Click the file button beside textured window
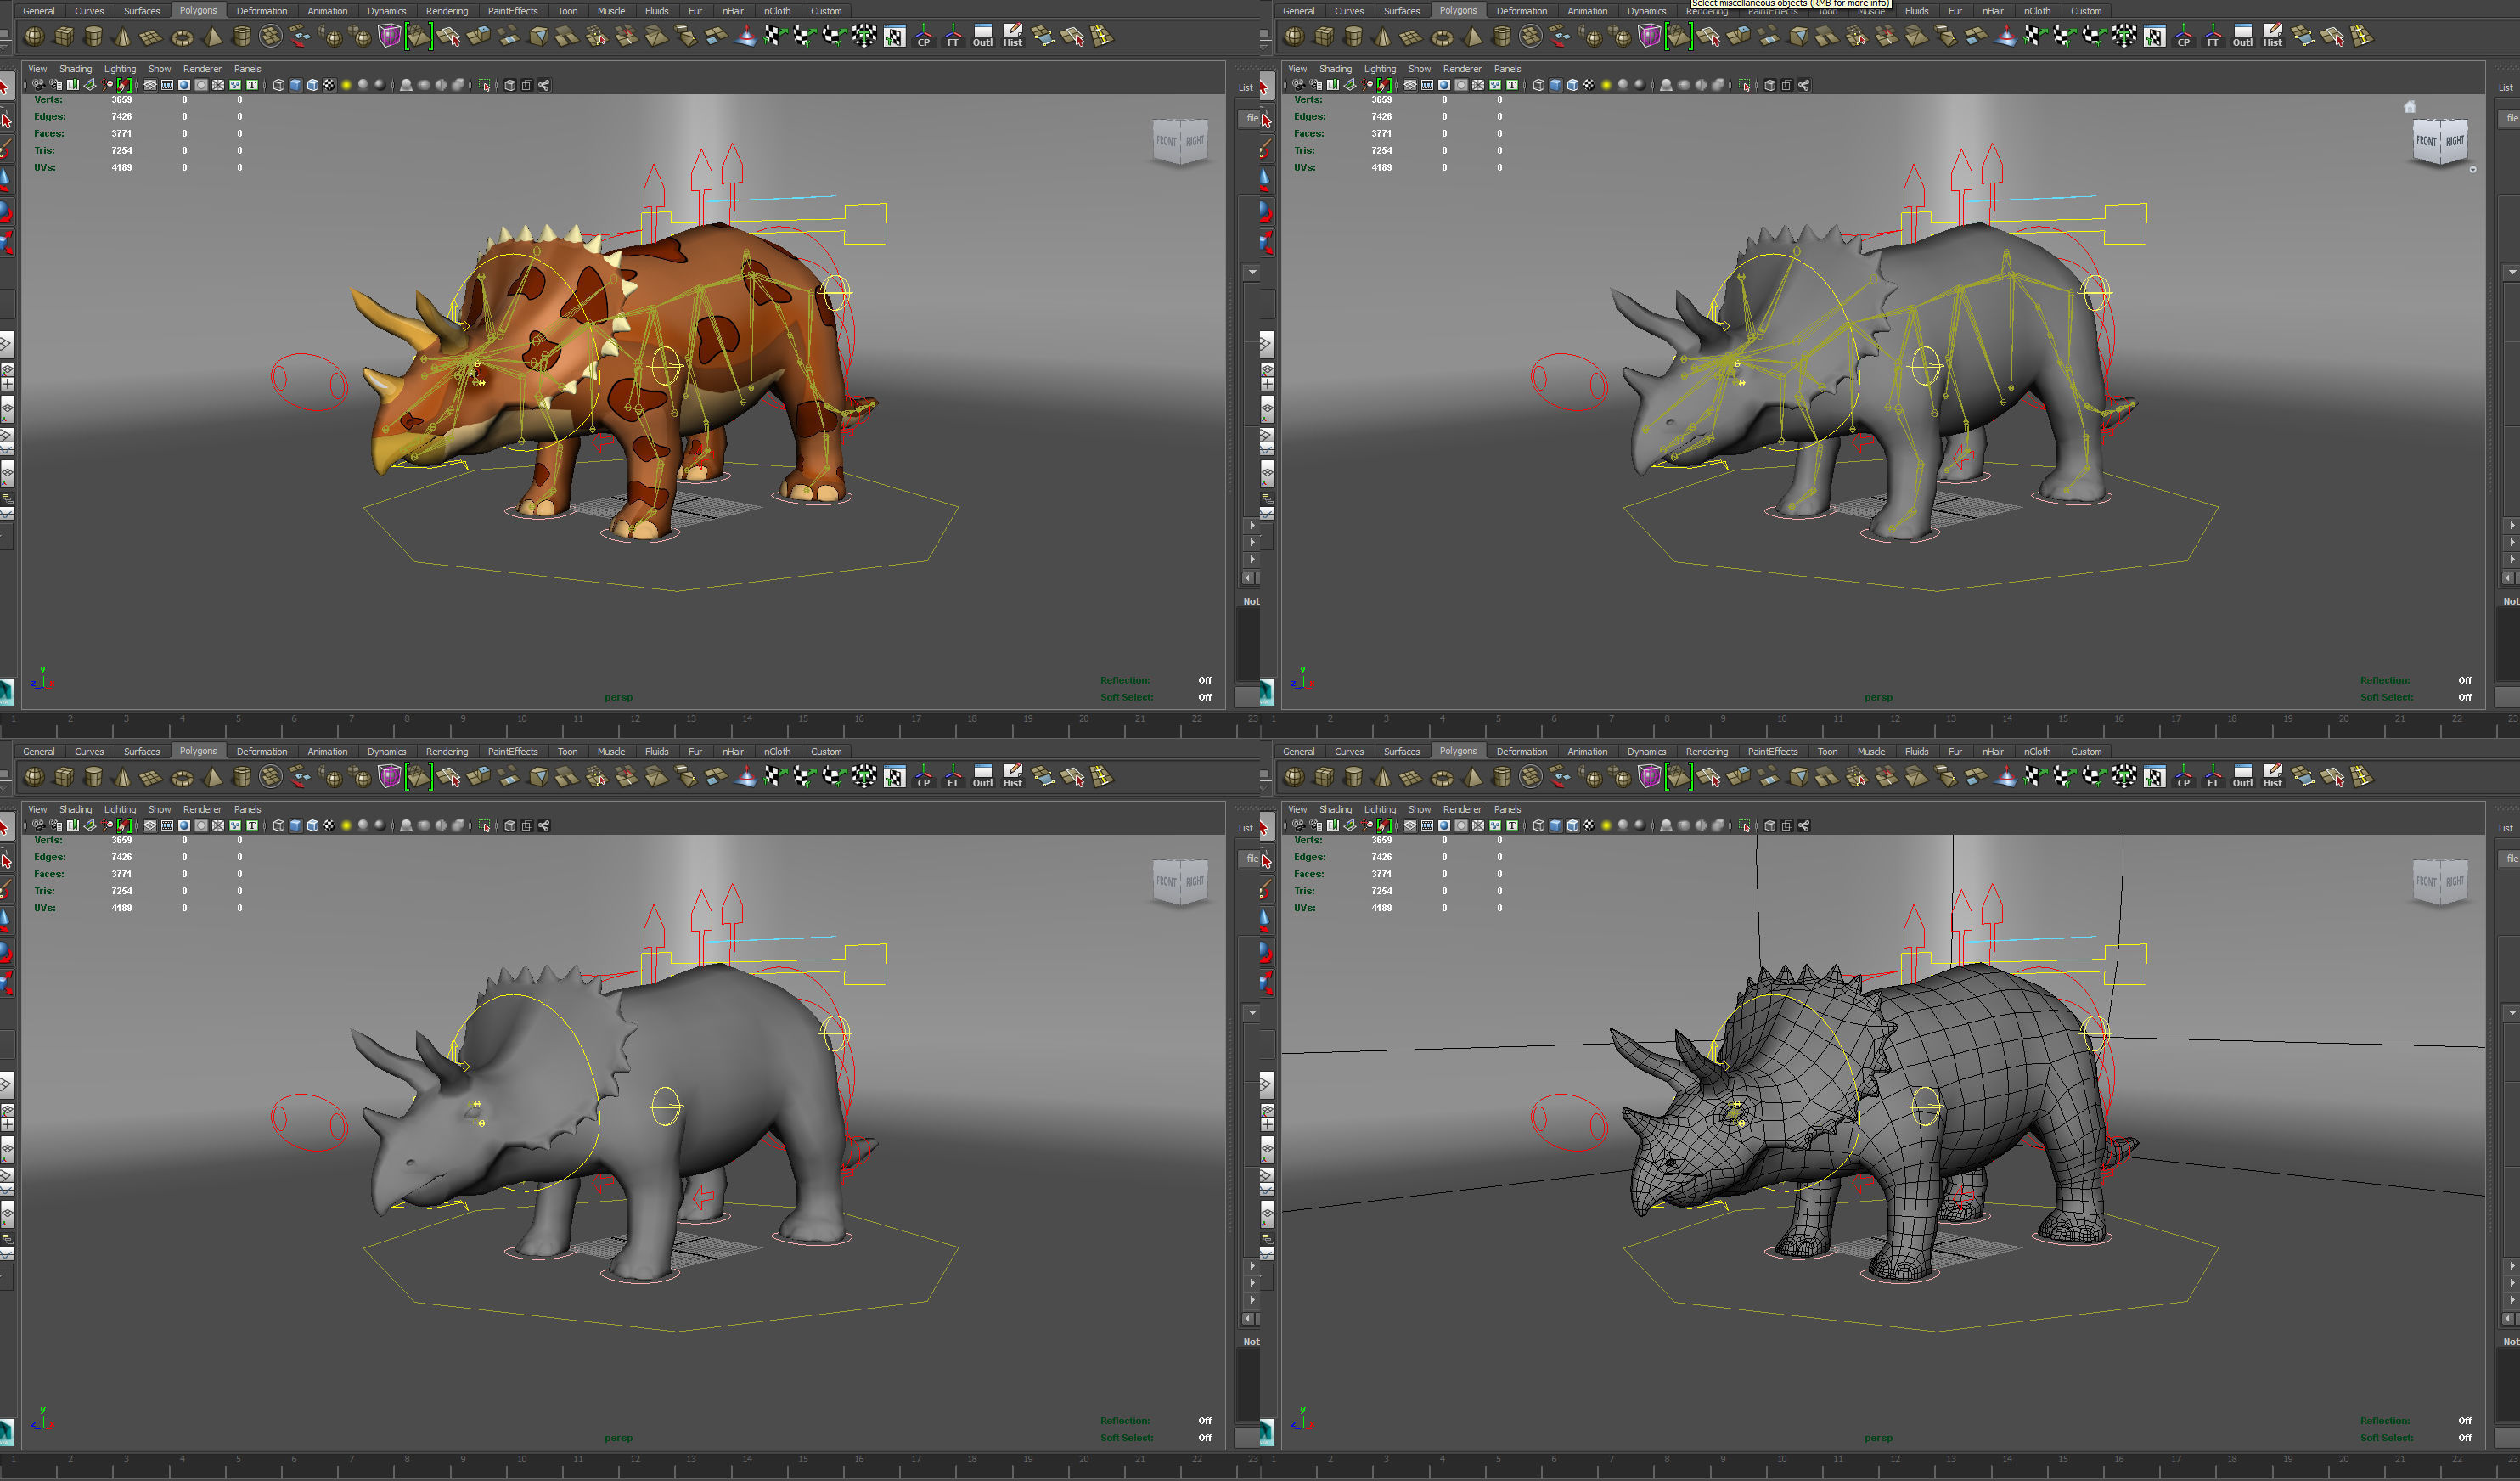 coord(1251,118)
